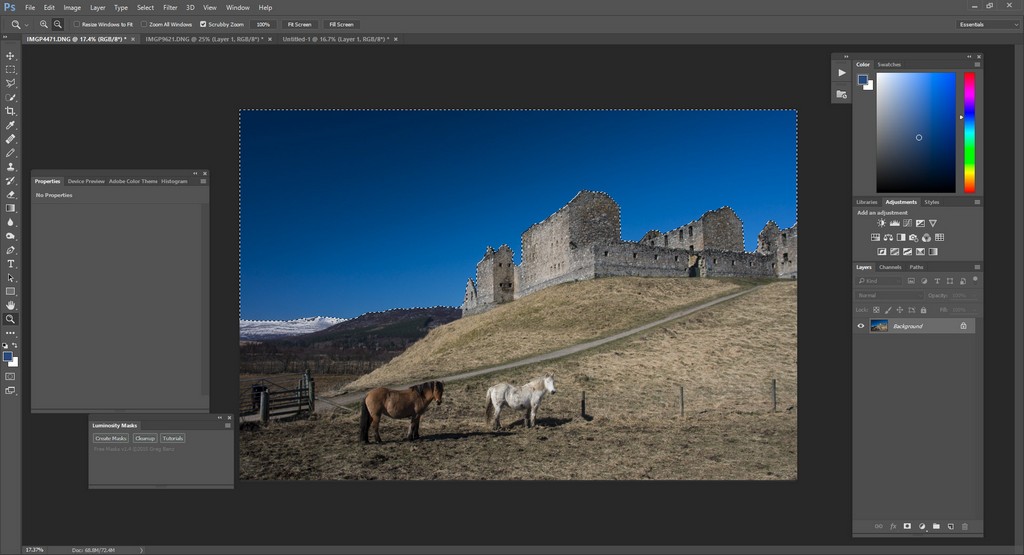Select the Move tool
The height and width of the screenshot is (555, 1024).
(x=11, y=56)
